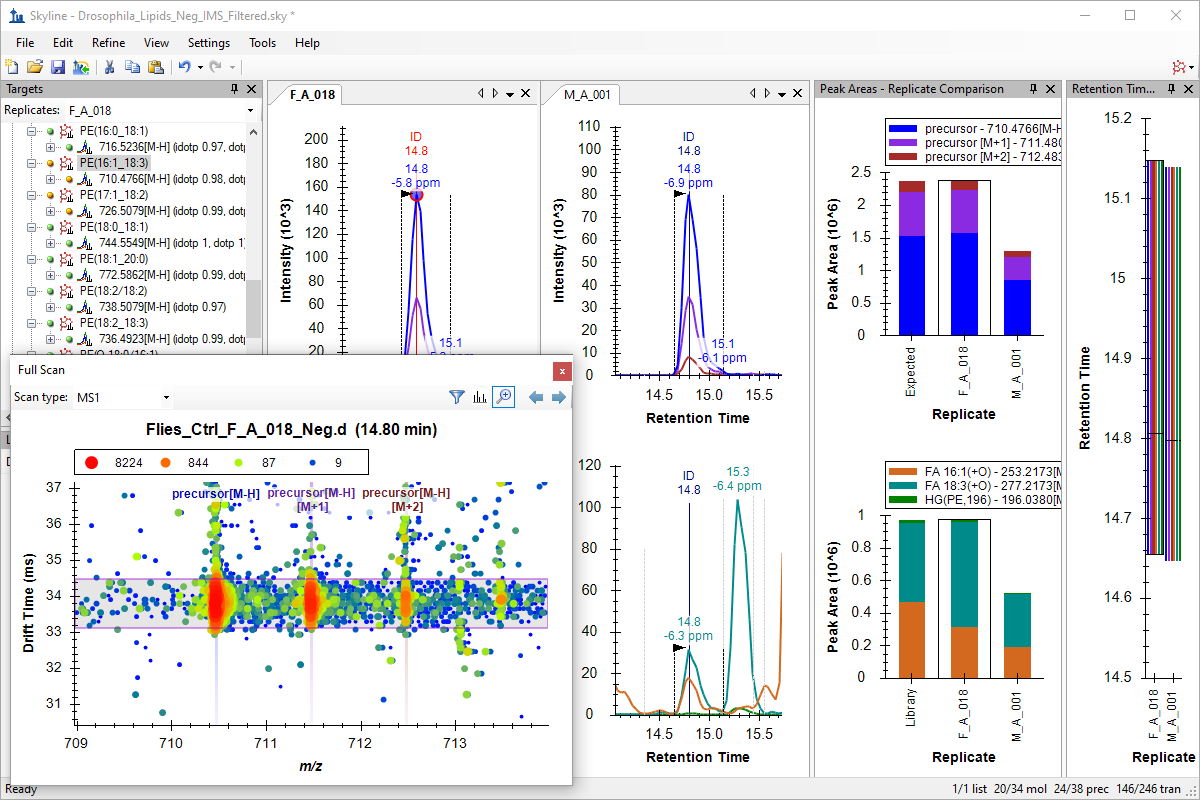The image size is (1200, 800).
Task: Go to next scan with right arrow
Action: 559,397
